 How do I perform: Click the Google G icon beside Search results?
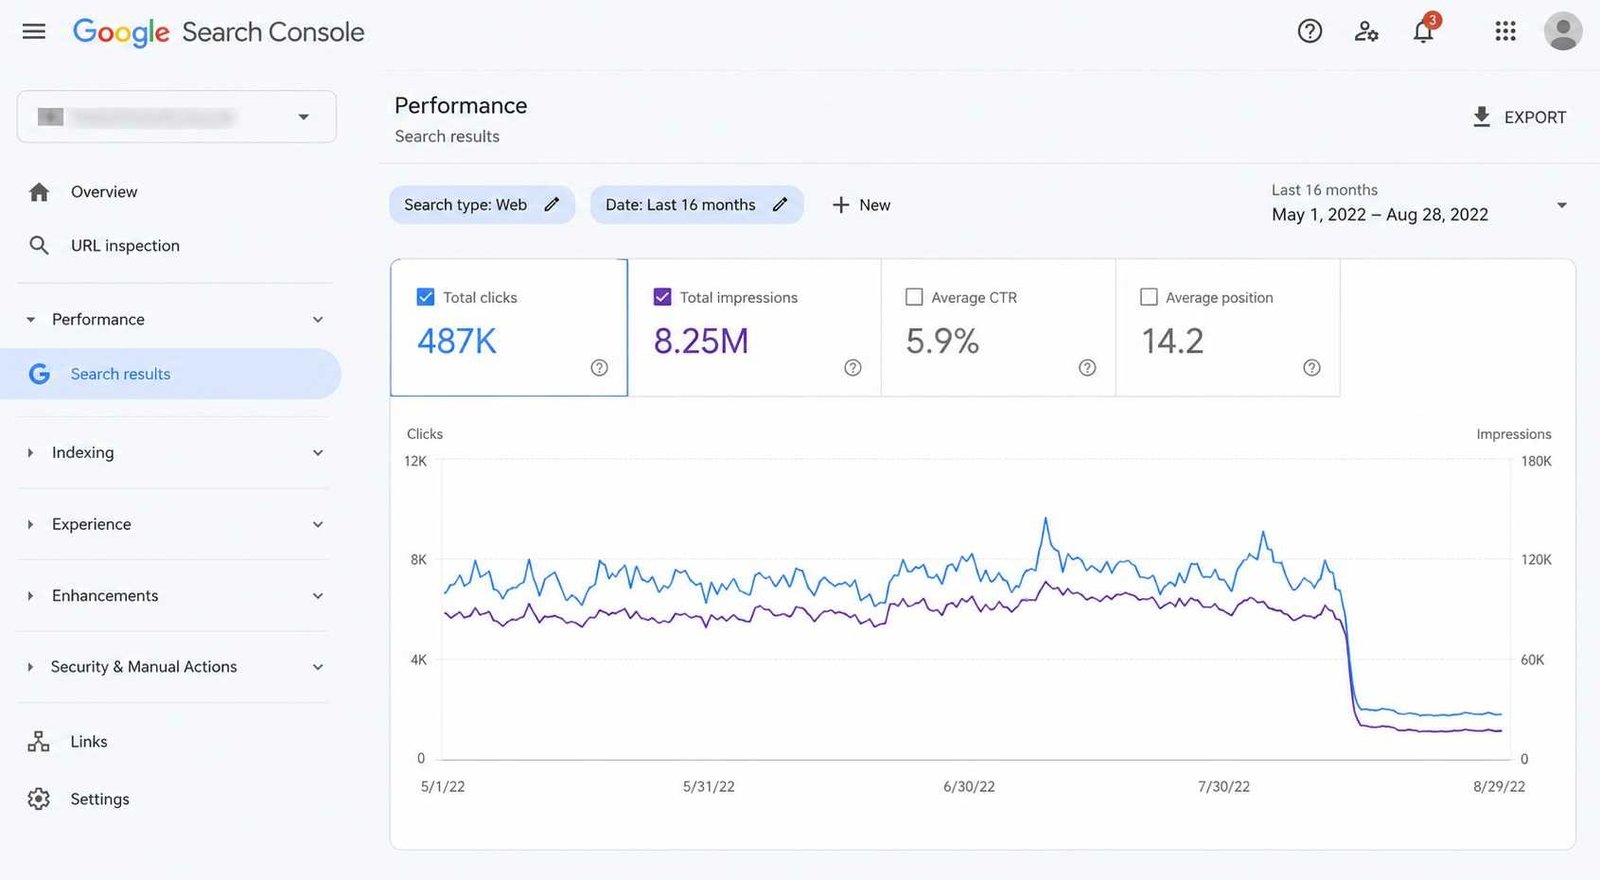(x=39, y=374)
